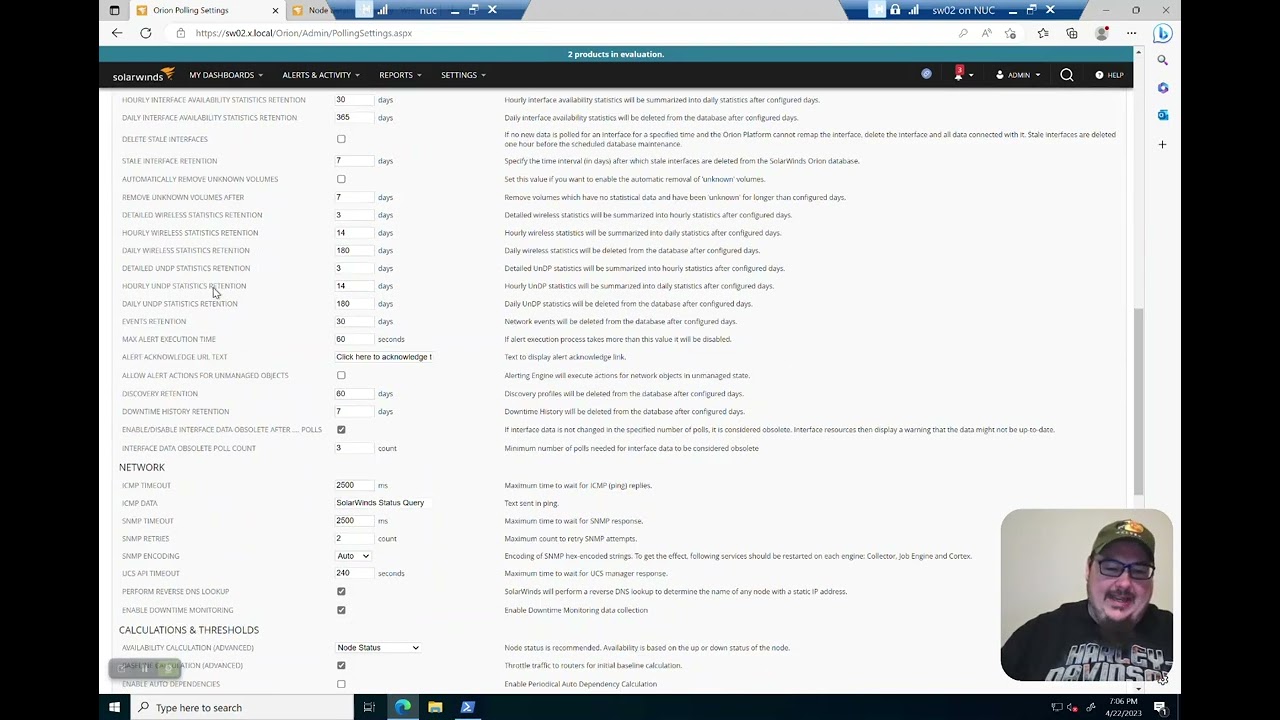
Task: Click the browser address bar URL
Action: pos(304,33)
